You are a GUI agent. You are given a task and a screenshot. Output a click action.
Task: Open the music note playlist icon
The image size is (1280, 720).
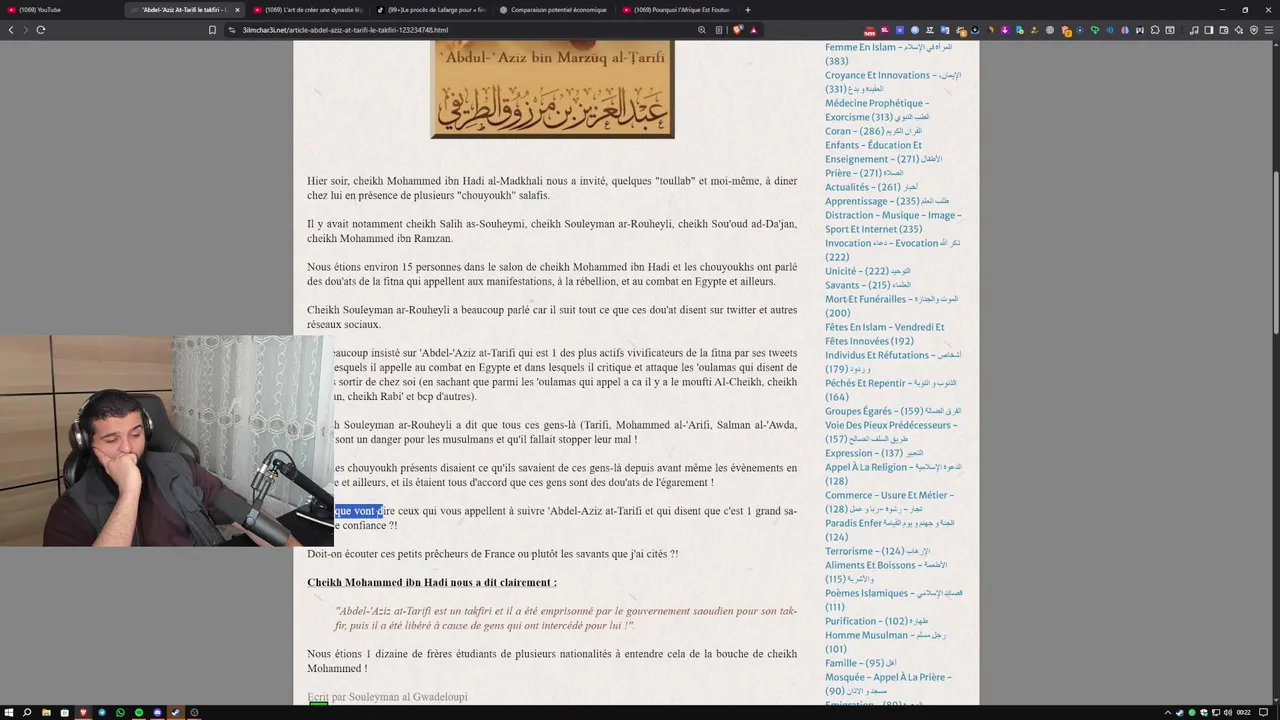tap(1194, 30)
